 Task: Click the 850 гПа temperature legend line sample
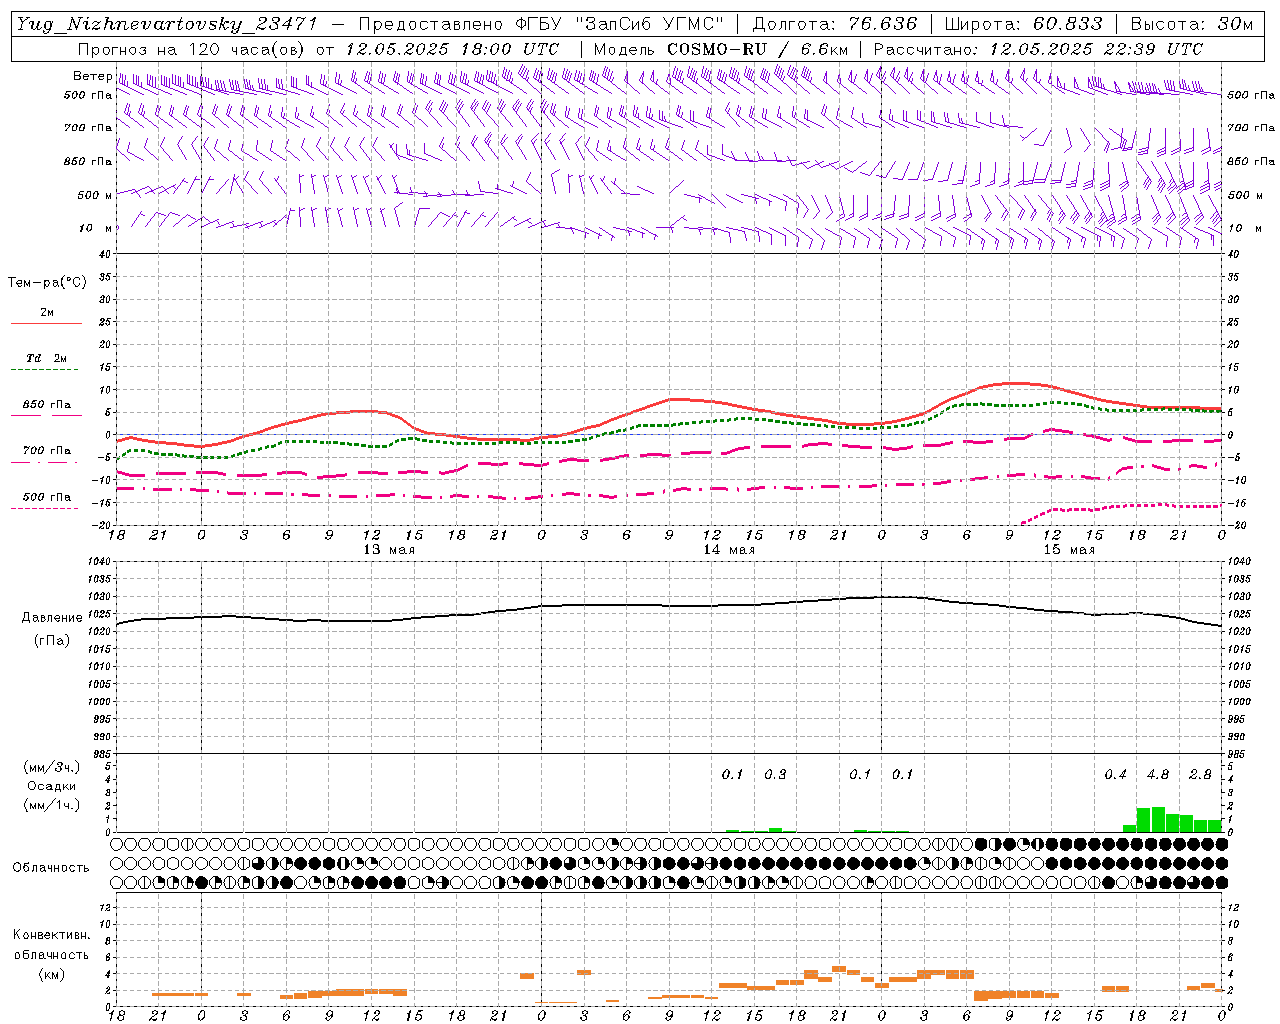click(46, 415)
